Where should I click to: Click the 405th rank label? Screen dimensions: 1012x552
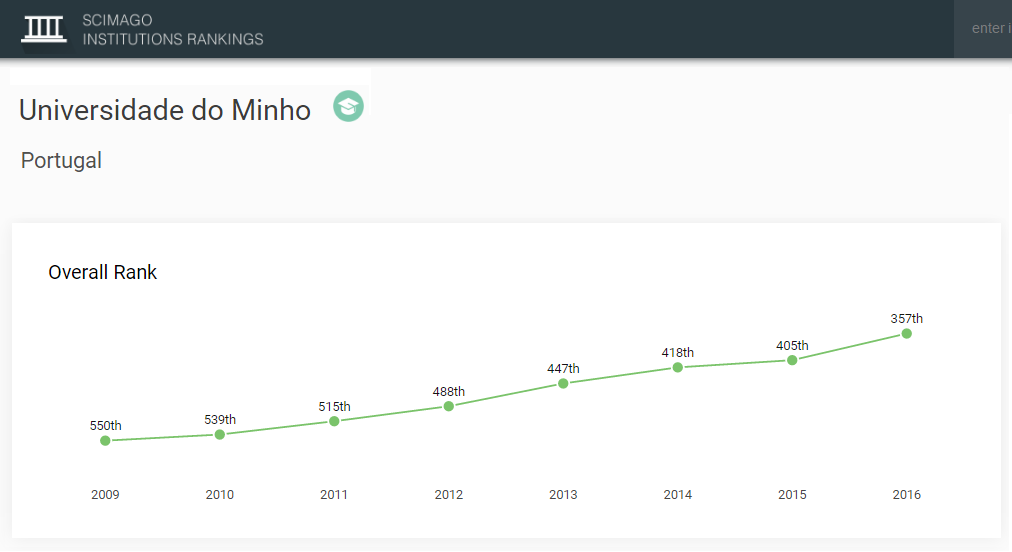point(792,345)
